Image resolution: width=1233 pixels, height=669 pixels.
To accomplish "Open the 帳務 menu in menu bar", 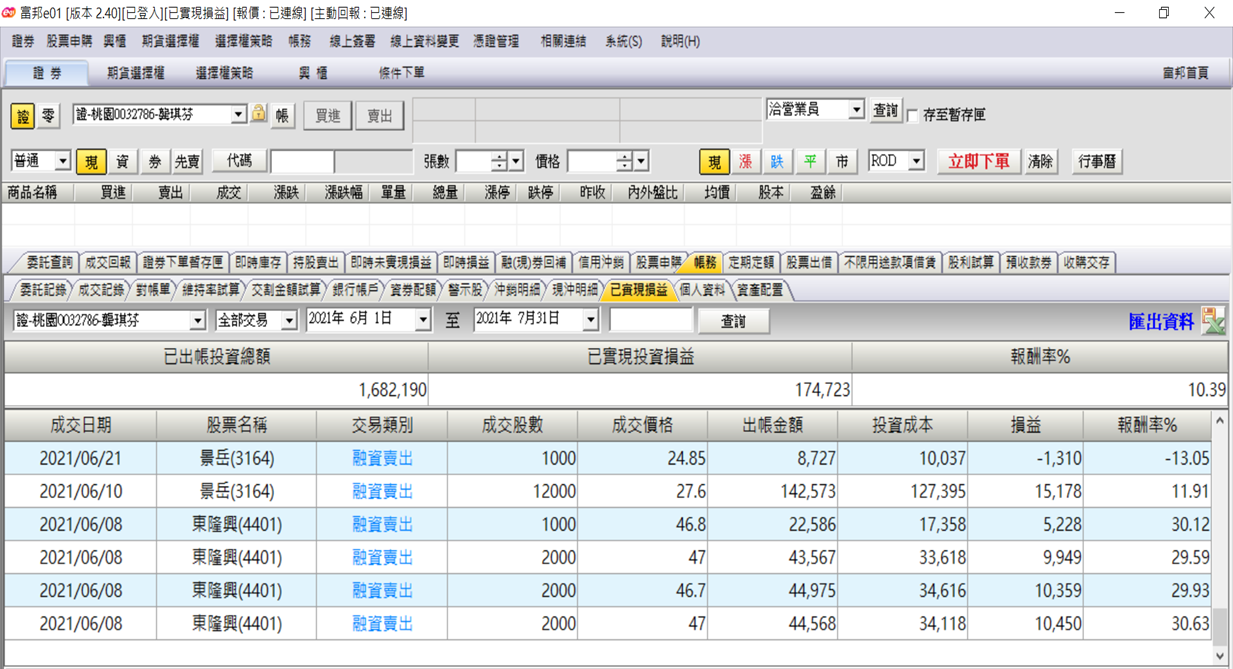I will click(x=299, y=42).
